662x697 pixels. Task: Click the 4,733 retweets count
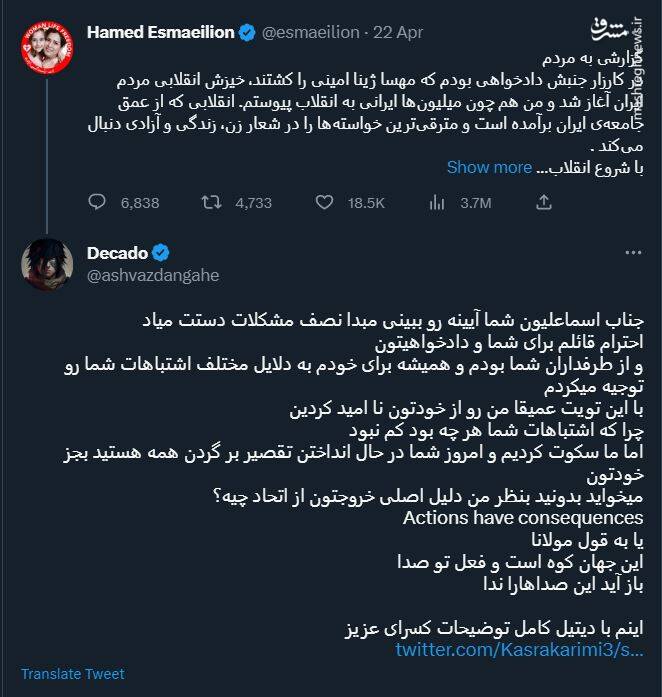[x=253, y=203]
